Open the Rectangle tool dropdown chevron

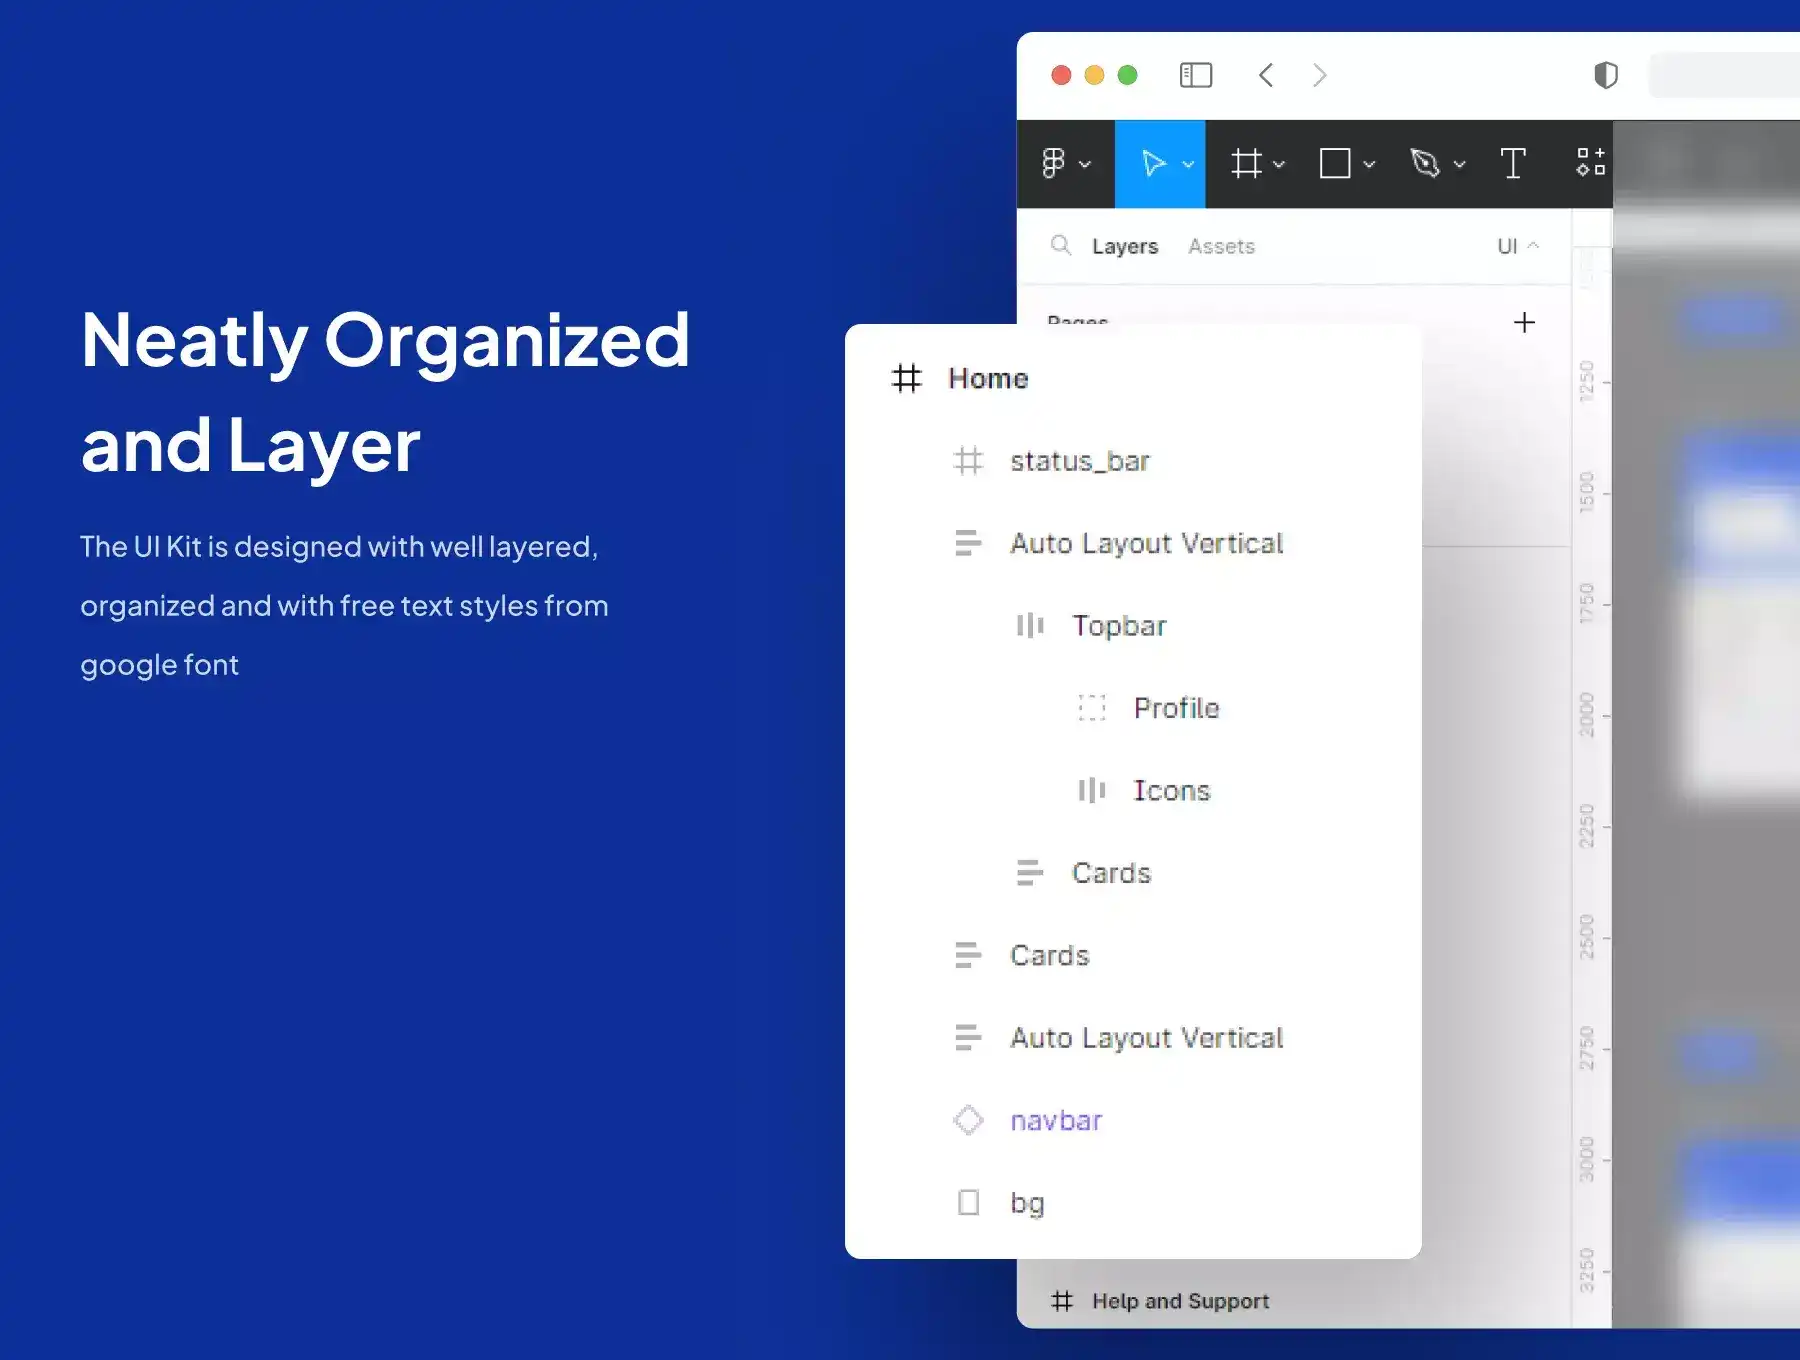(x=1369, y=164)
